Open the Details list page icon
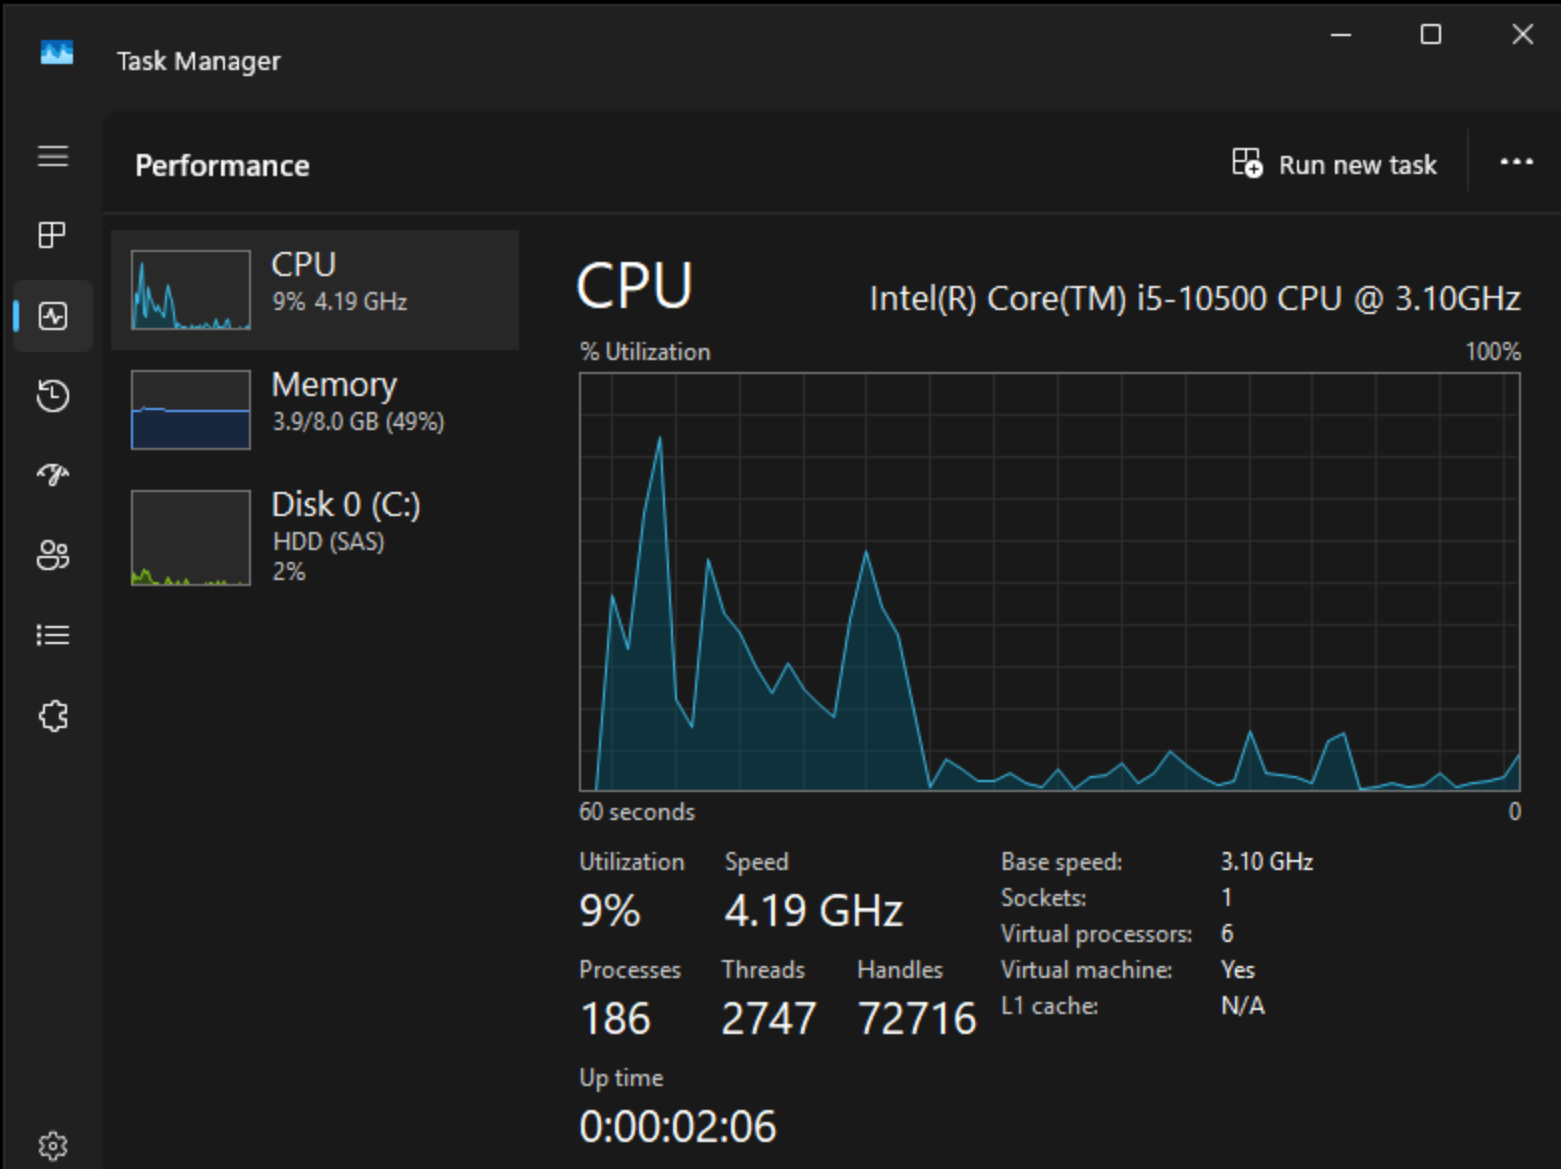The image size is (1561, 1169). (x=53, y=635)
